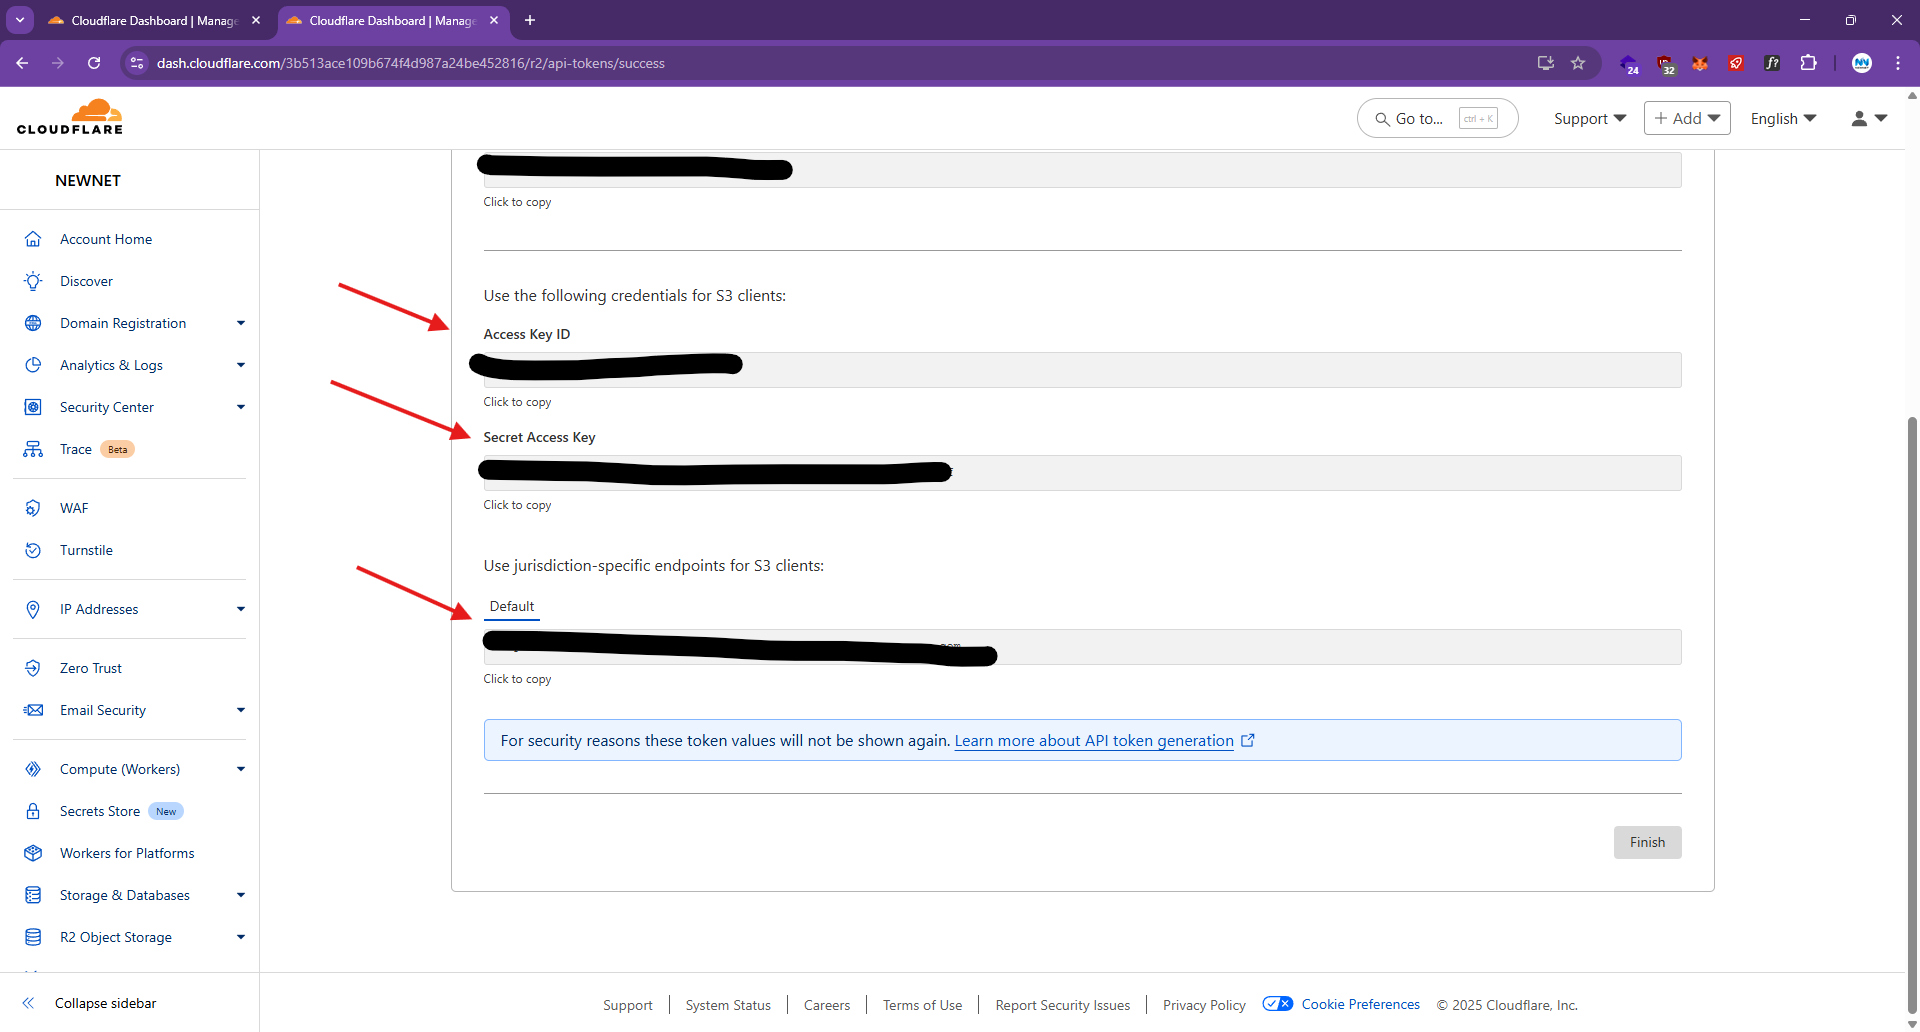Open the Add dropdown button
The height and width of the screenshot is (1032, 1920).
(1687, 118)
